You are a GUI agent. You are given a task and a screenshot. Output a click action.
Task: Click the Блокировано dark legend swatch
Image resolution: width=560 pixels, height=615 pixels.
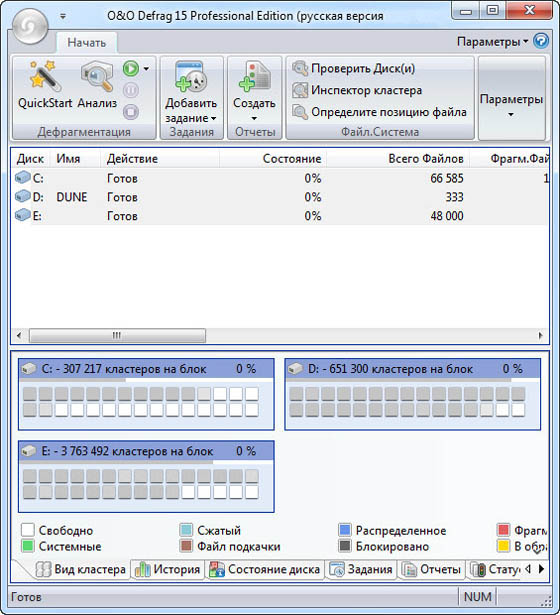[344, 546]
